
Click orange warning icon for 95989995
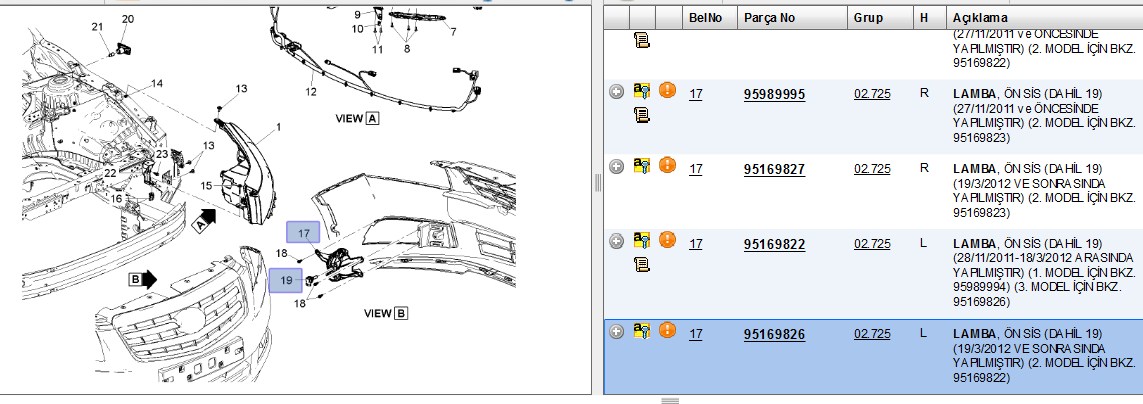667,90
